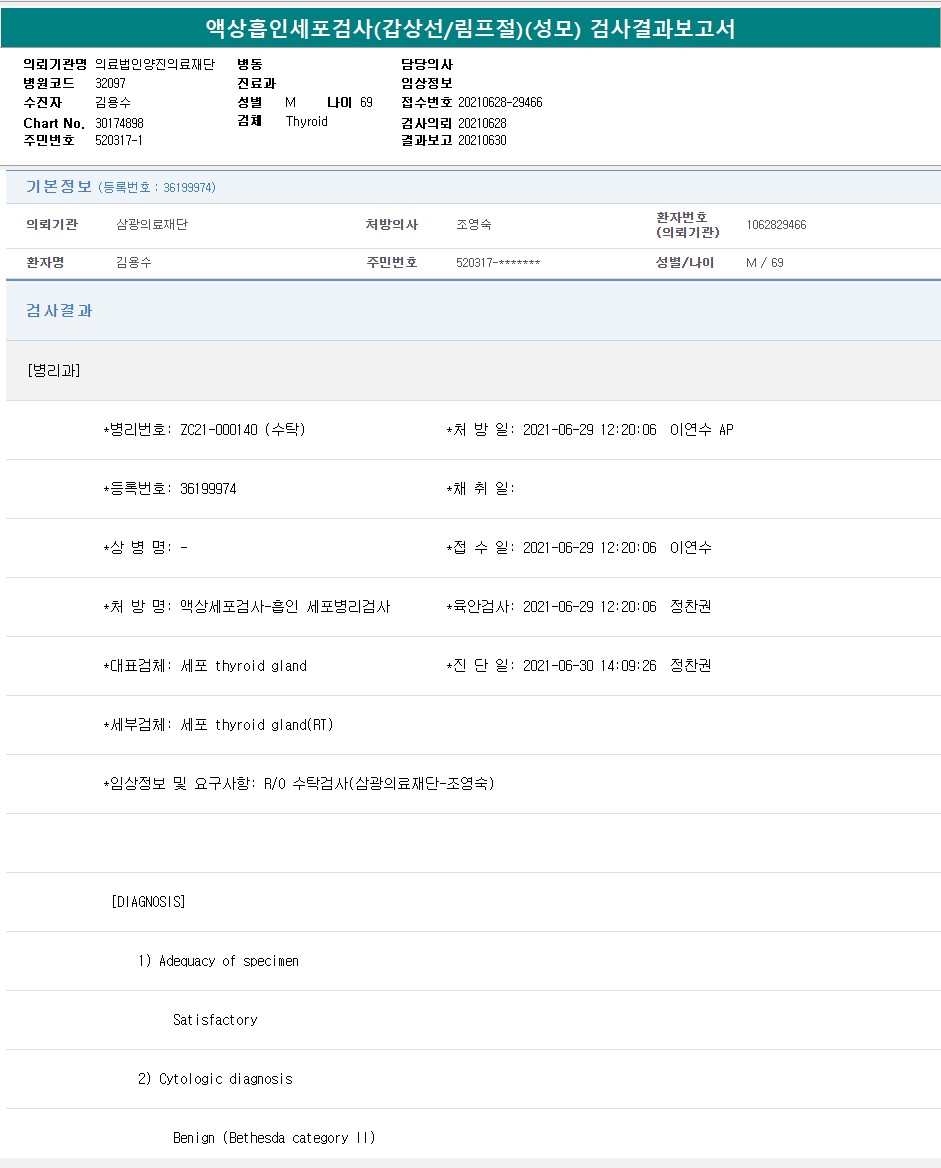The width and height of the screenshot is (941, 1168).
Task: Select the 병리번호 ZC21-000140 entry
Action: tap(204, 430)
